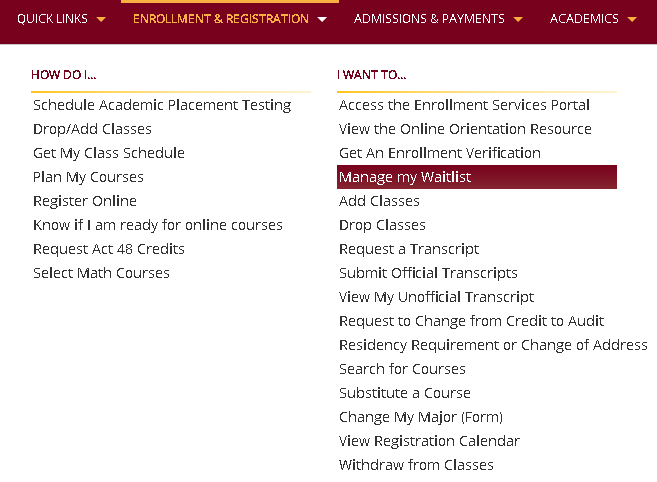Screen dimensions: 657x482
Task: Choose Request a Transcript link
Action: pos(409,249)
